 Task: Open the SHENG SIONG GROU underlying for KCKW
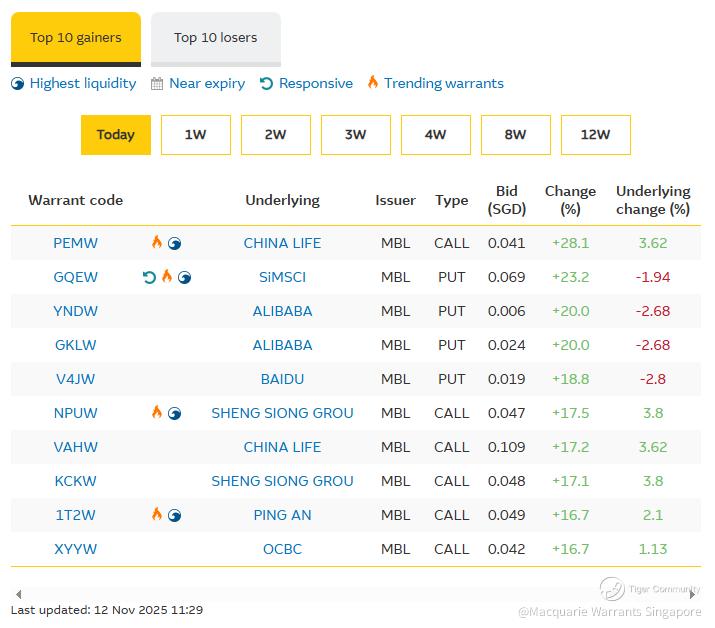[282, 481]
